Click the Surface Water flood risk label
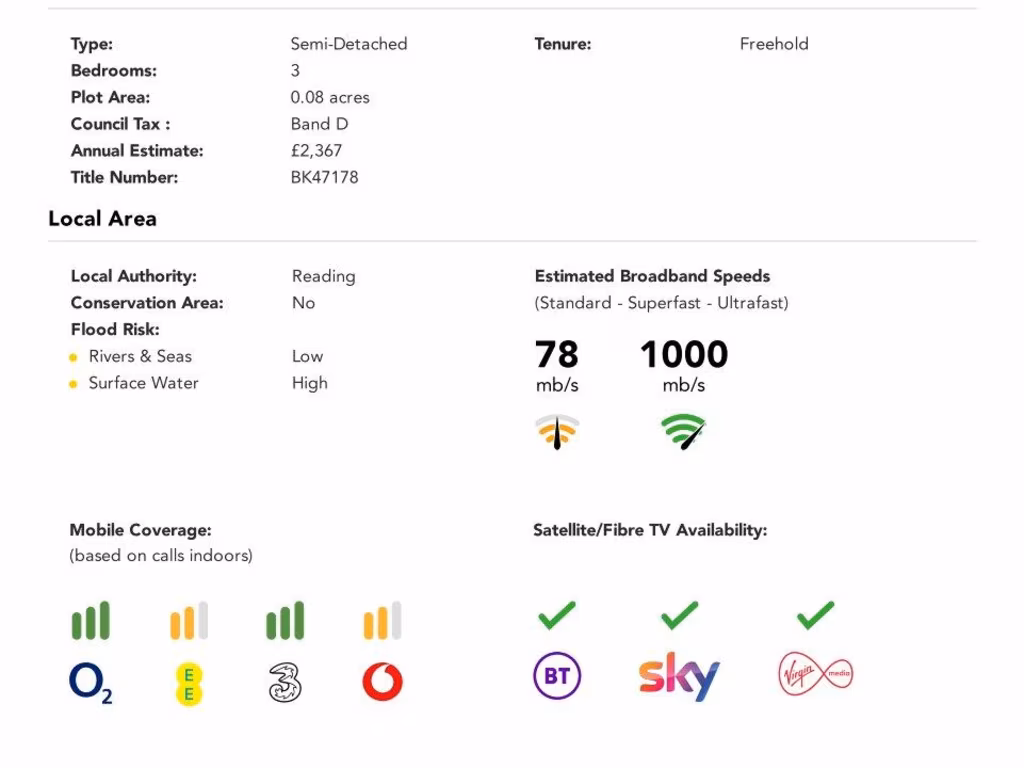Viewport: 1024px width, 768px height. click(143, 383)
